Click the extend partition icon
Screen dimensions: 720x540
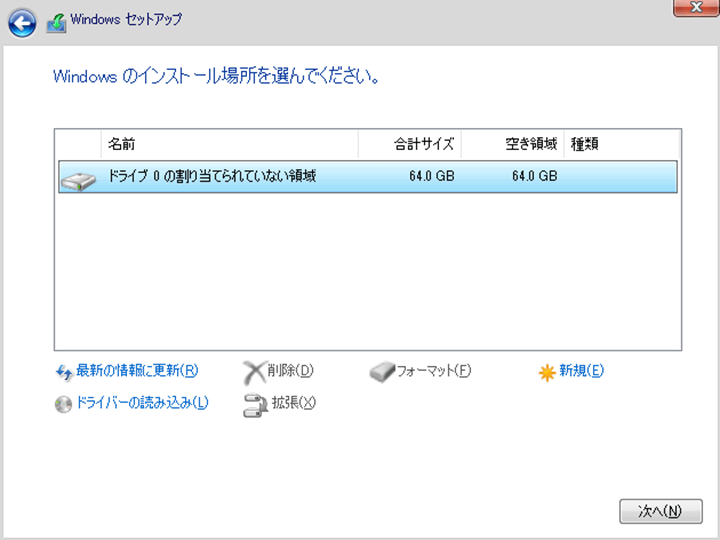pos(255,405)
